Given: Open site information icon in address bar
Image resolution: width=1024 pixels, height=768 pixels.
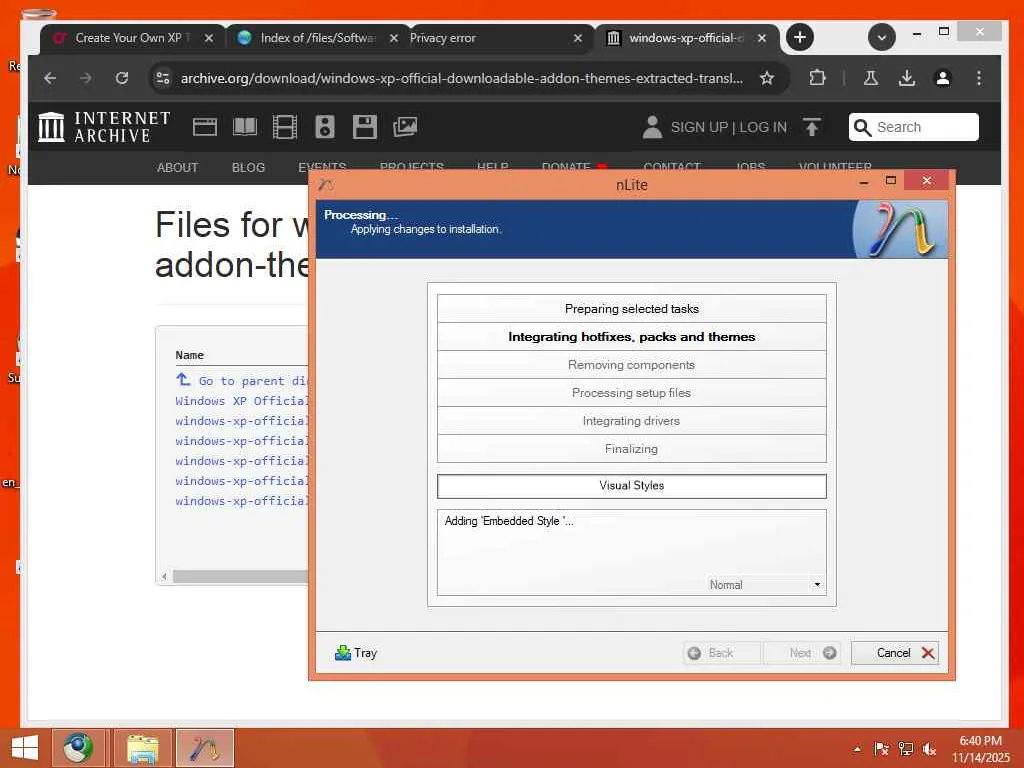Looking at the screenshot, I should [163, 78].
